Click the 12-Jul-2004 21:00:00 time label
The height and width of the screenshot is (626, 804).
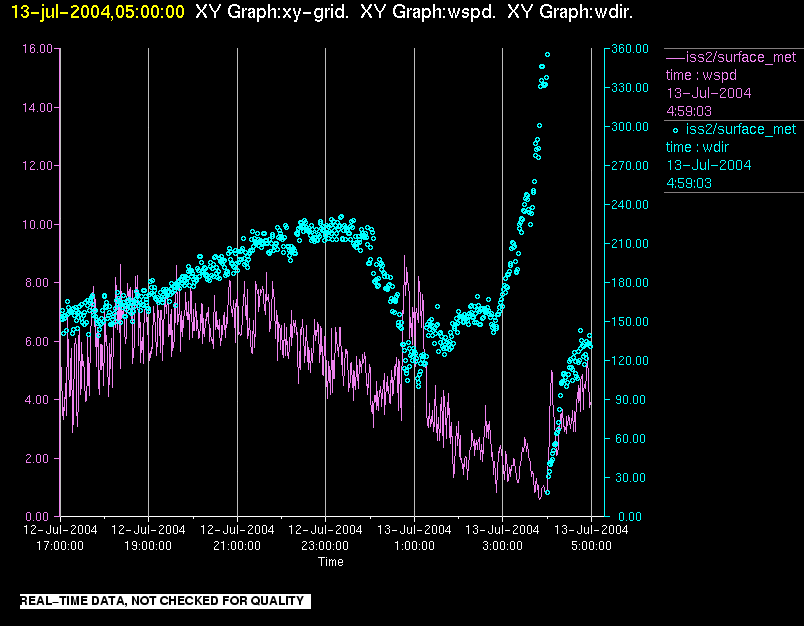pyautogui.click(x=237, y=537)
